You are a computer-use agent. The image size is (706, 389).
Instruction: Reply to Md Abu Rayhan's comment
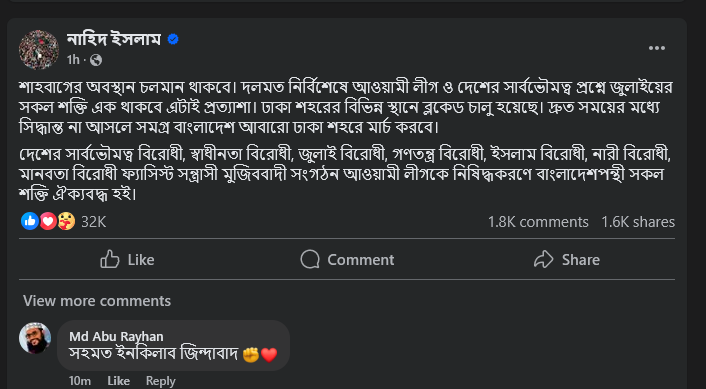[160, 381]
